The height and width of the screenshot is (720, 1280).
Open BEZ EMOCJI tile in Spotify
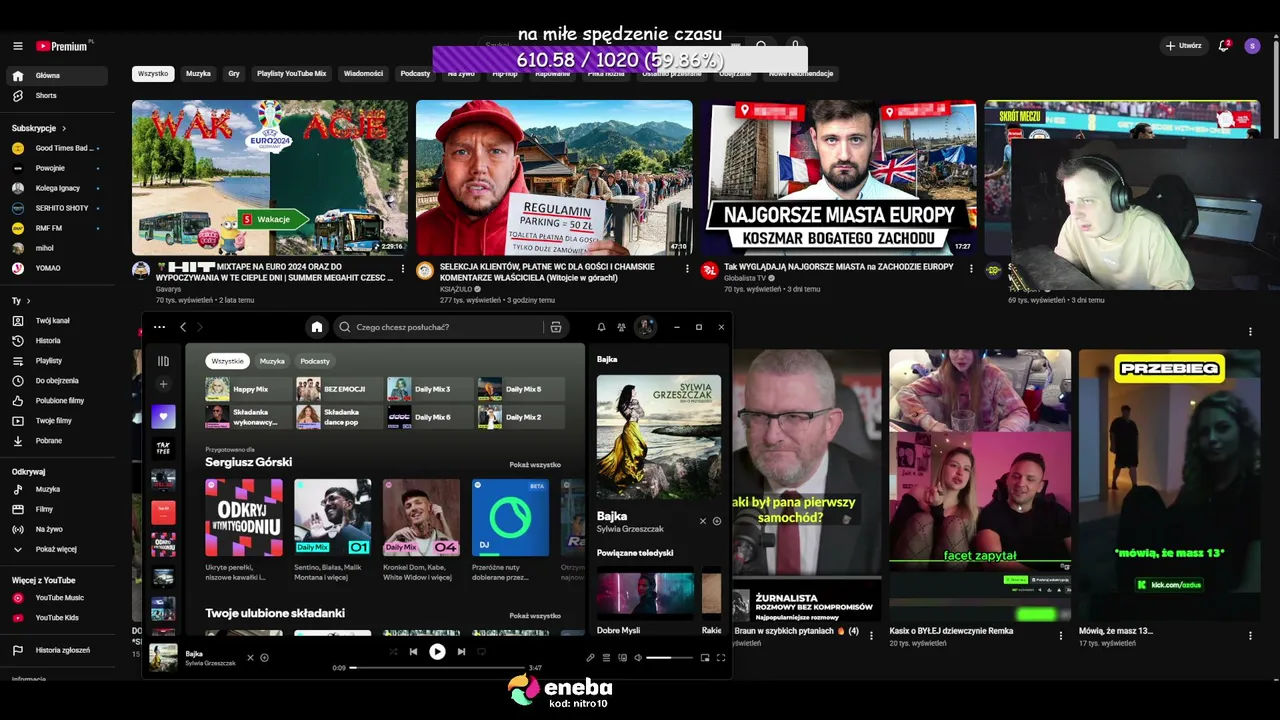339,389
